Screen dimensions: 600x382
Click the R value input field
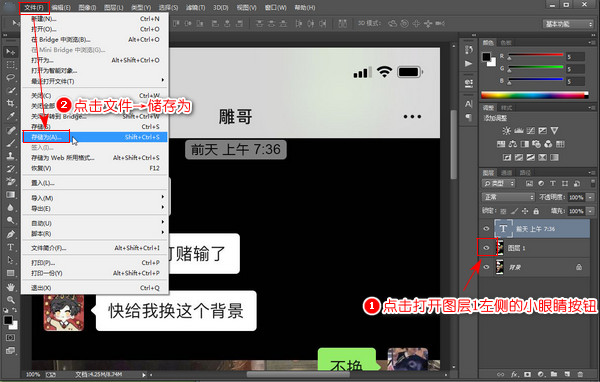[x=575, y=57]
